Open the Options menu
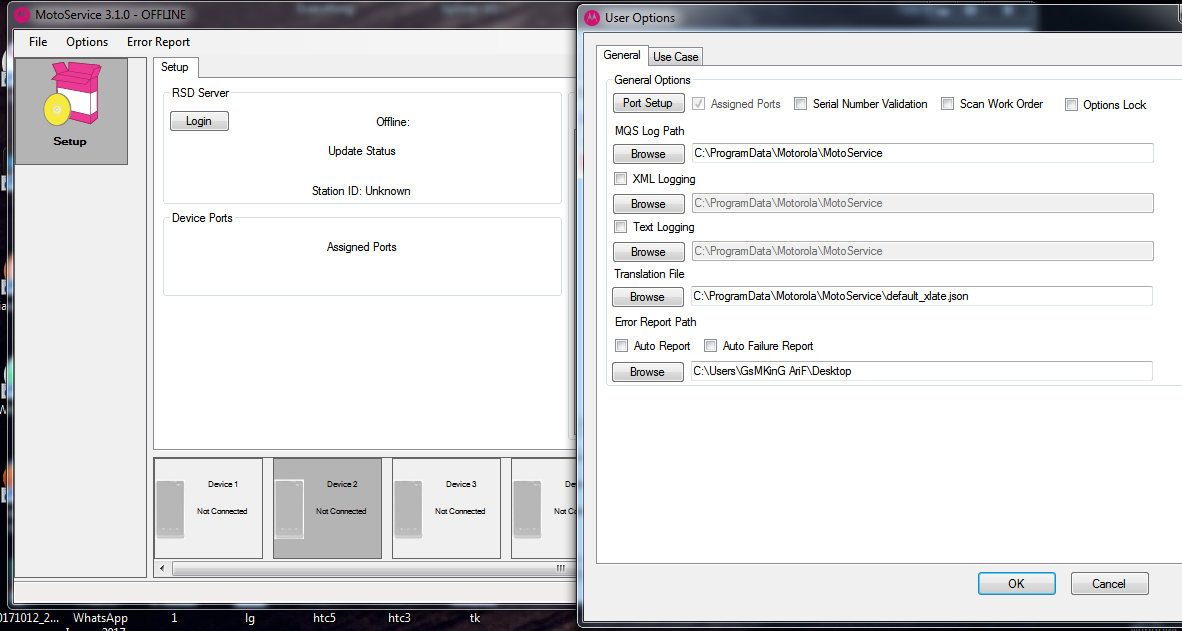1182x631 pixels. 87,42
